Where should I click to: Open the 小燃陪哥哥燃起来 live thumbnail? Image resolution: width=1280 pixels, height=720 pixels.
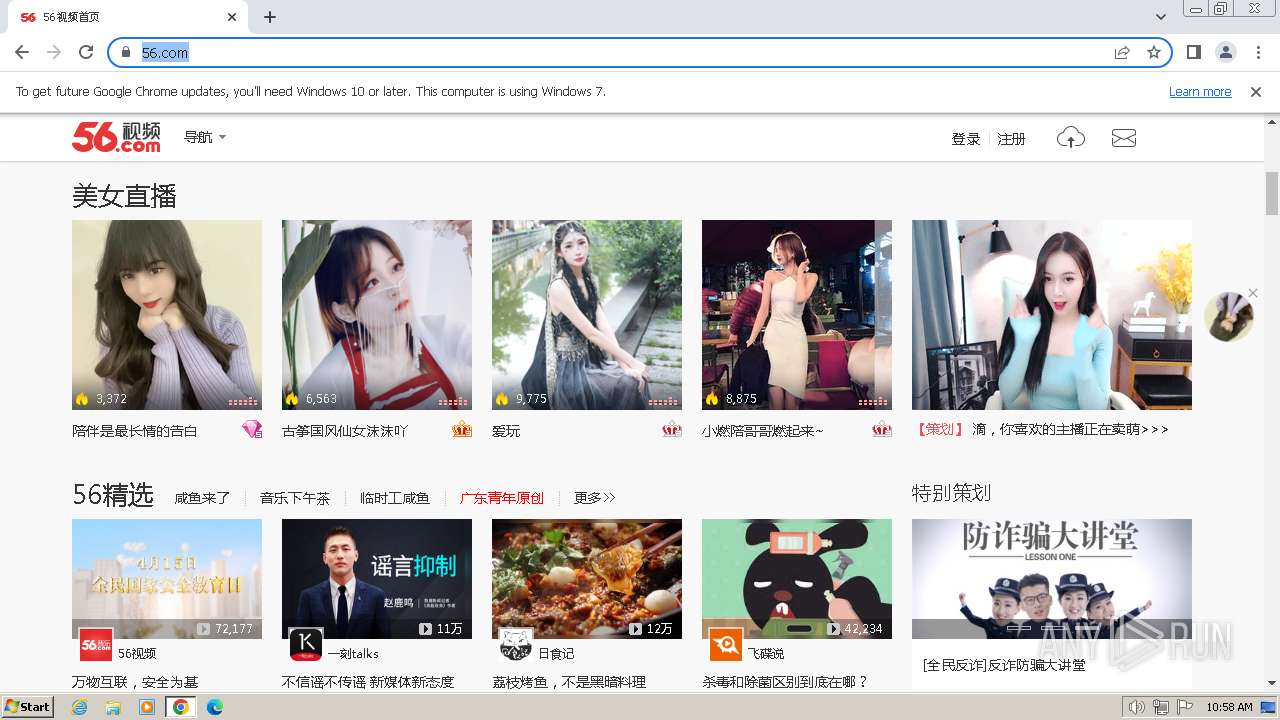[x=797, y=315]
